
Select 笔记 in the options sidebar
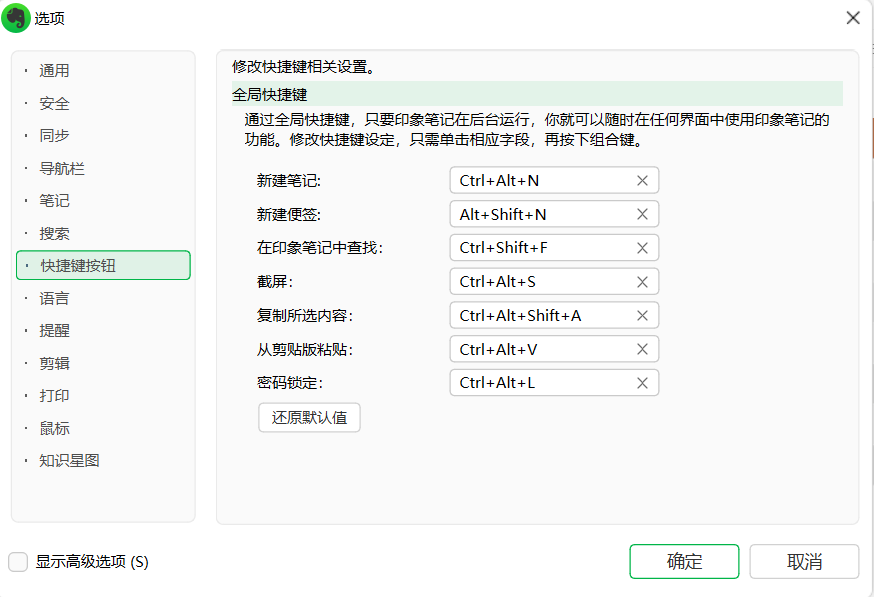(x=55, y=201)
